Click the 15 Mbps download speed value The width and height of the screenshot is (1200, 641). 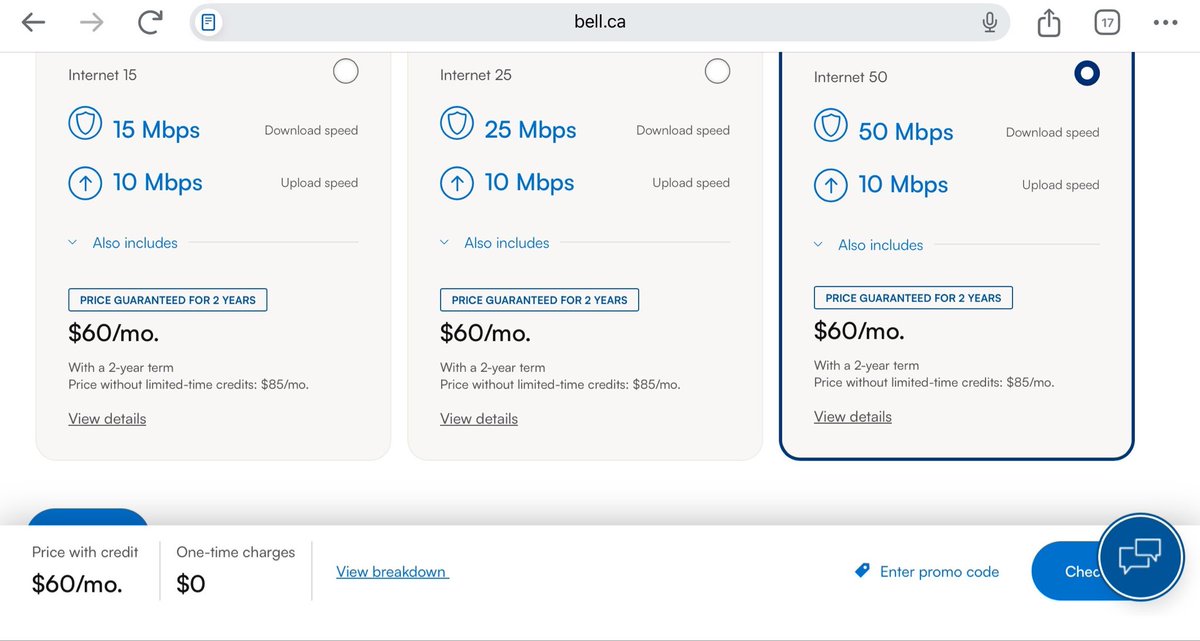156,130
